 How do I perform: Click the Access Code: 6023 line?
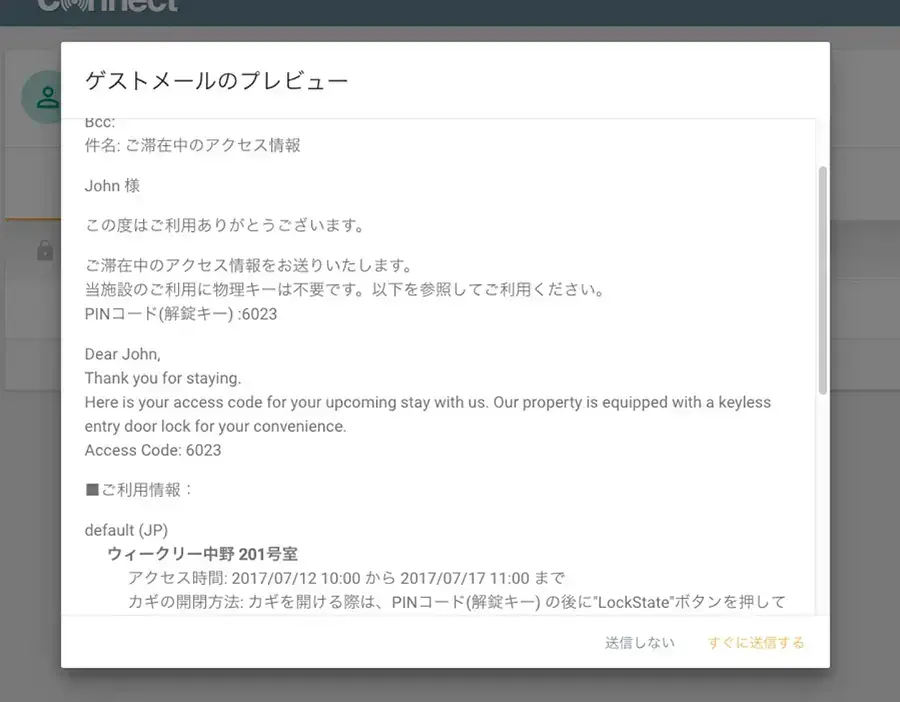coord(153,450)
